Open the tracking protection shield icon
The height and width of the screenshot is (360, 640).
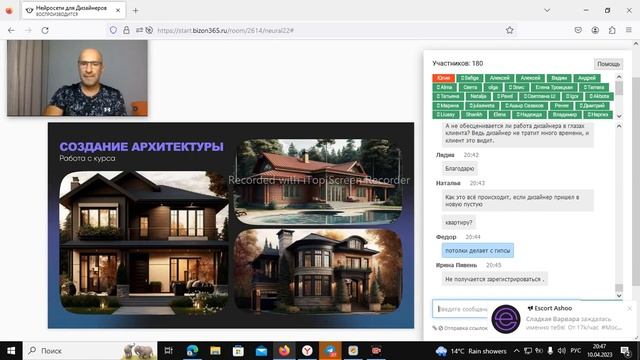[113, 30]
